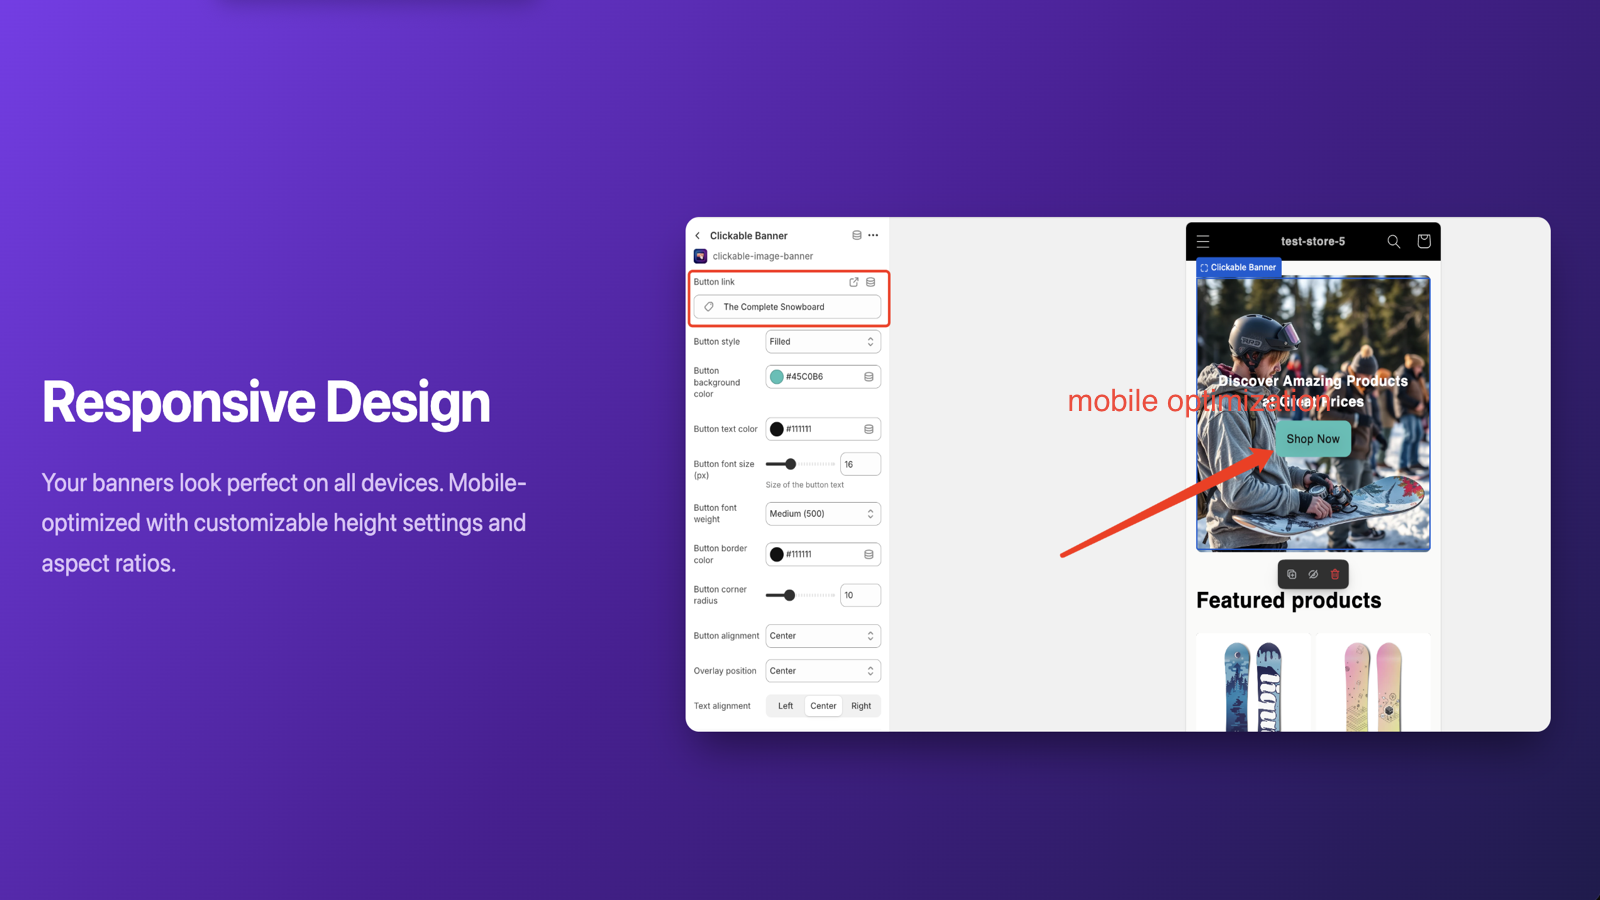Open the more options ellipsis in Clickable Banner header
Image resolution: width=1600 pixels, height=900 pixels.
[872, 235]
